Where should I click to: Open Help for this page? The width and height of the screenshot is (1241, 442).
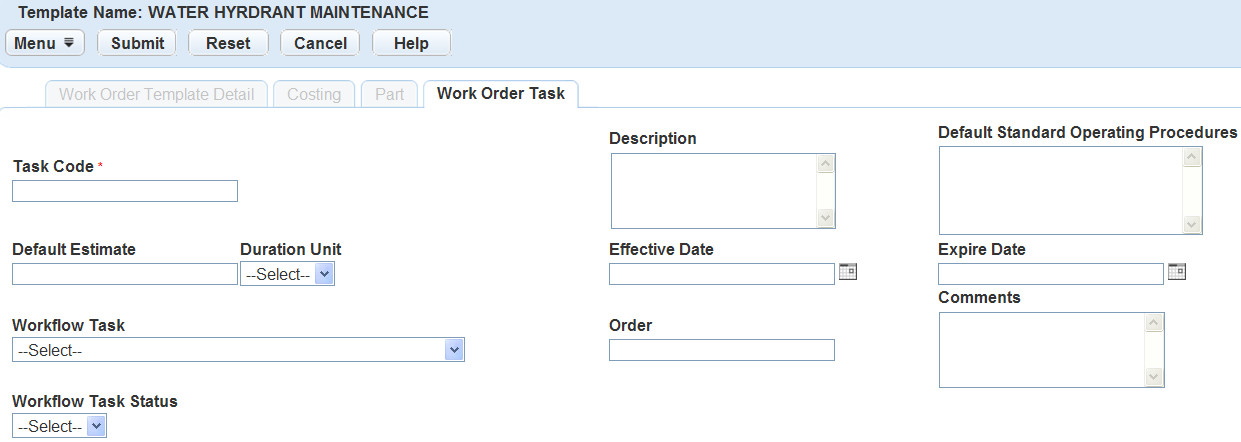pos(411,43)
